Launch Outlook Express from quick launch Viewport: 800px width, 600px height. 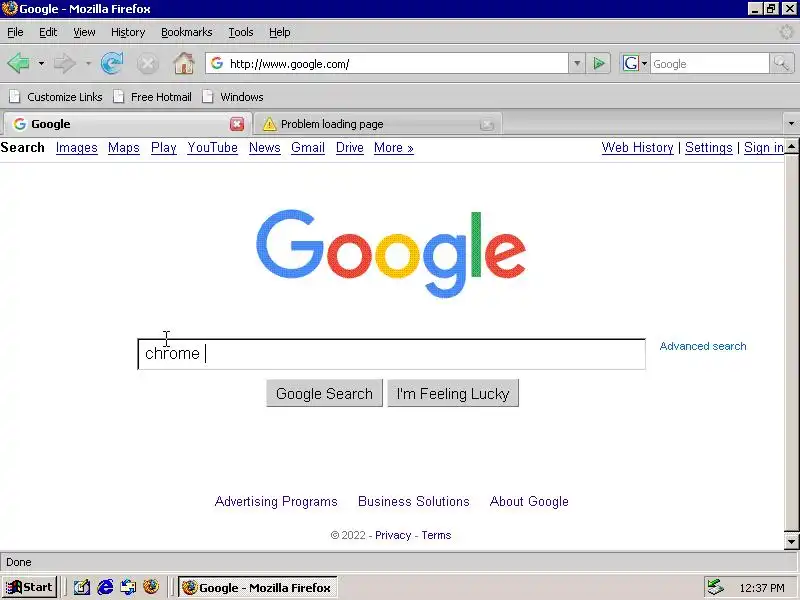(x=128, y=588)
